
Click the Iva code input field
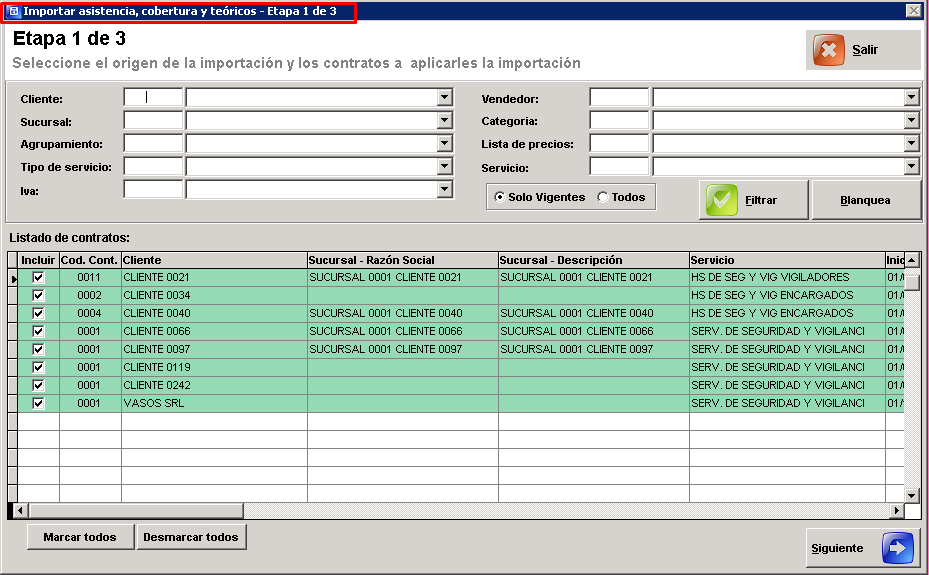point(153,189)
